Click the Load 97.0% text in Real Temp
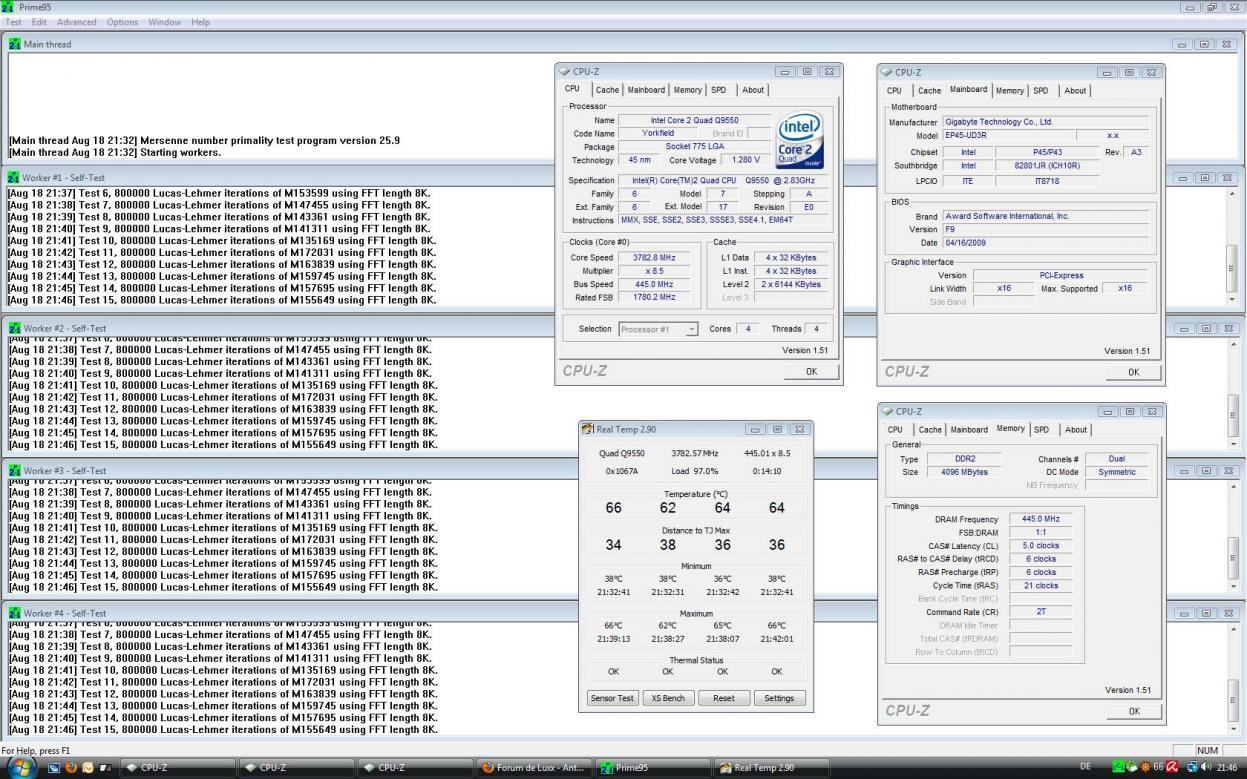1247x779 pixels. (x=695, y=470)
